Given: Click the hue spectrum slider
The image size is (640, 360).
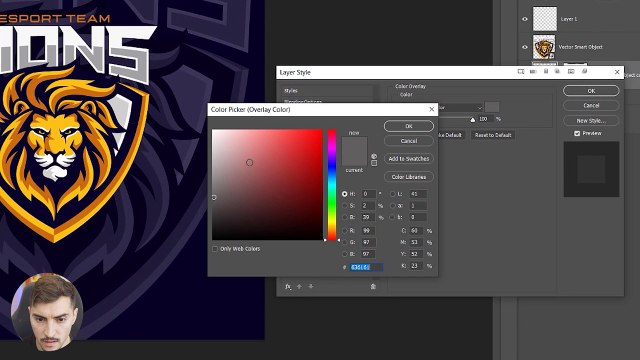Looking at the screenshot, I should (332, 185).
